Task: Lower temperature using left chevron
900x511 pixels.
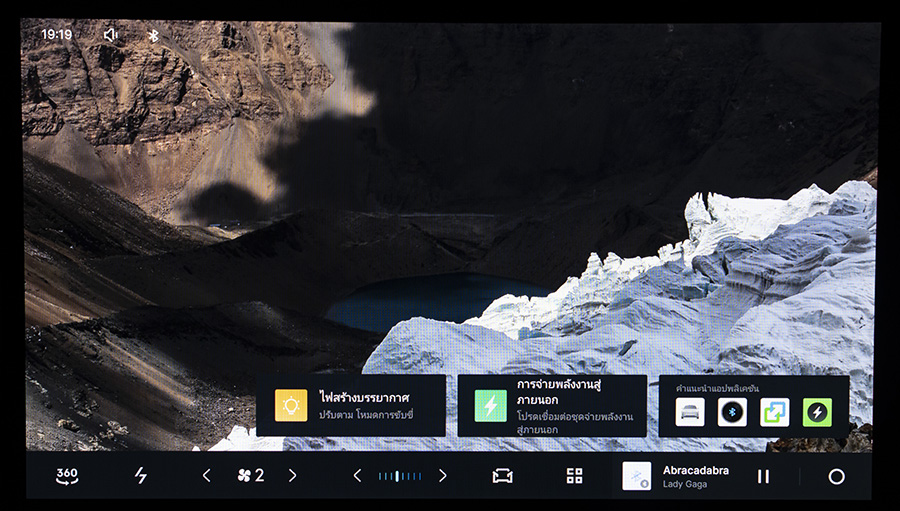Action: point(357,476)
